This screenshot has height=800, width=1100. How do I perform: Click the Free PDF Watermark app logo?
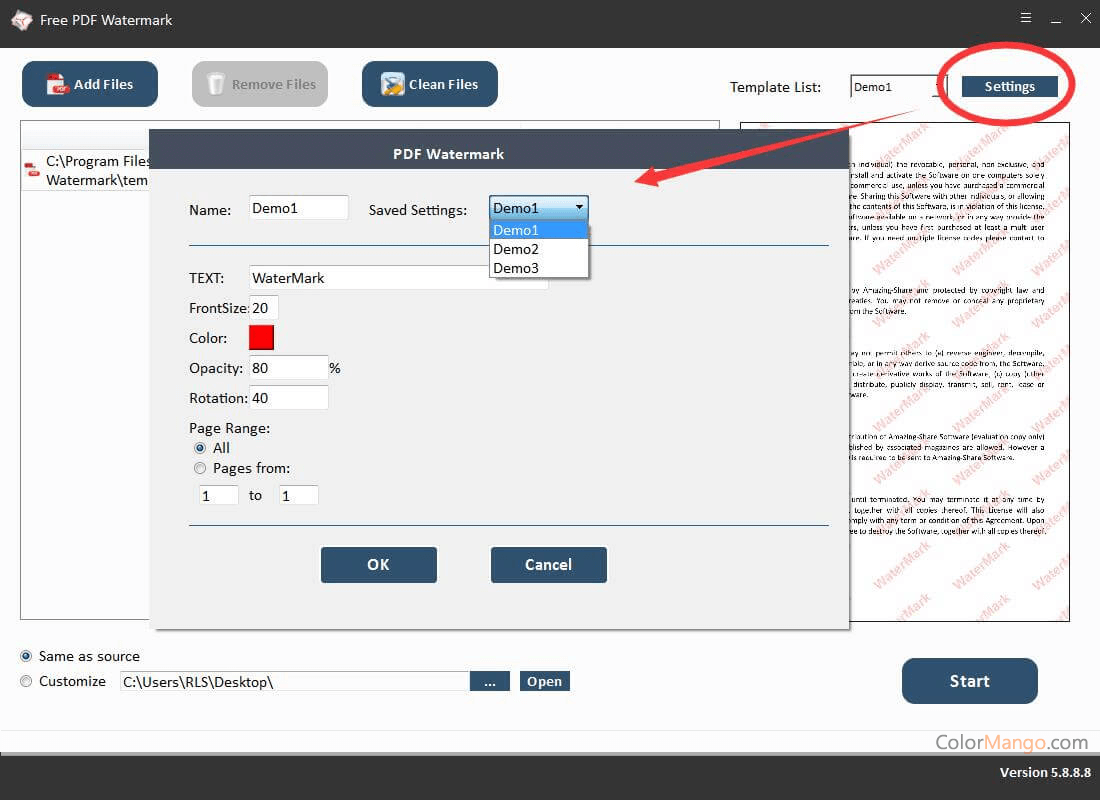pyautogui.click(x=21, y=20)
